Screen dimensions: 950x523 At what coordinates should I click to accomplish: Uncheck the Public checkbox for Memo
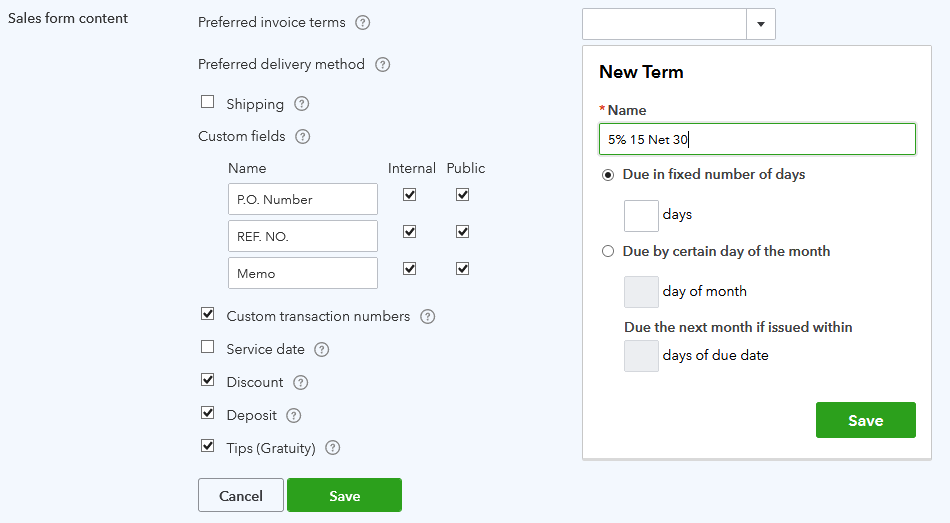tap(462, 269)
